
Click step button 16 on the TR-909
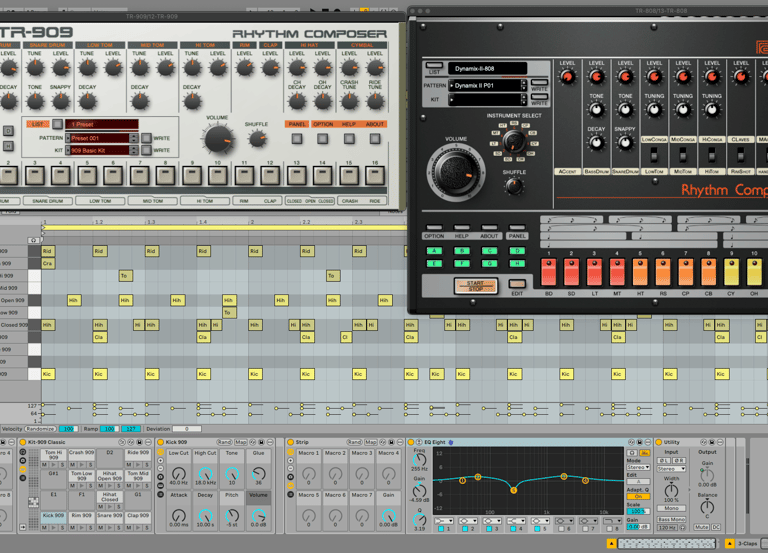[x=375, y=175]
